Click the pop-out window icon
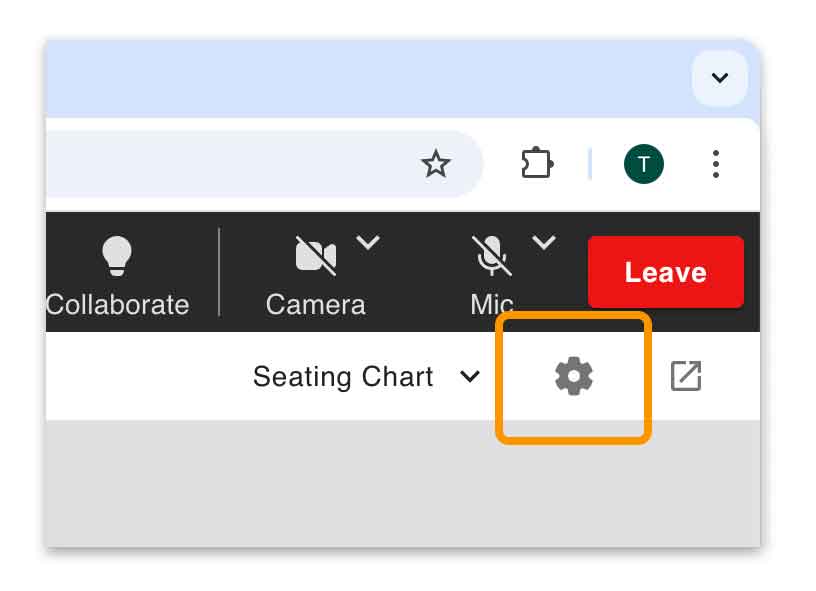Screen dimensions: 816x591 coord(686,377)
